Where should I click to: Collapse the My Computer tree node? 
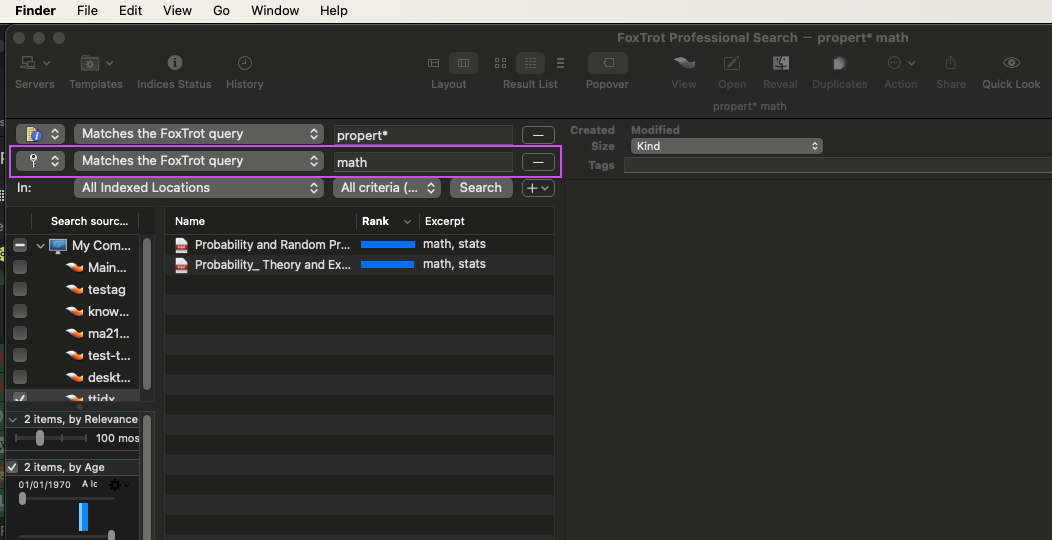pyautogui.click(x=40, y=246)
